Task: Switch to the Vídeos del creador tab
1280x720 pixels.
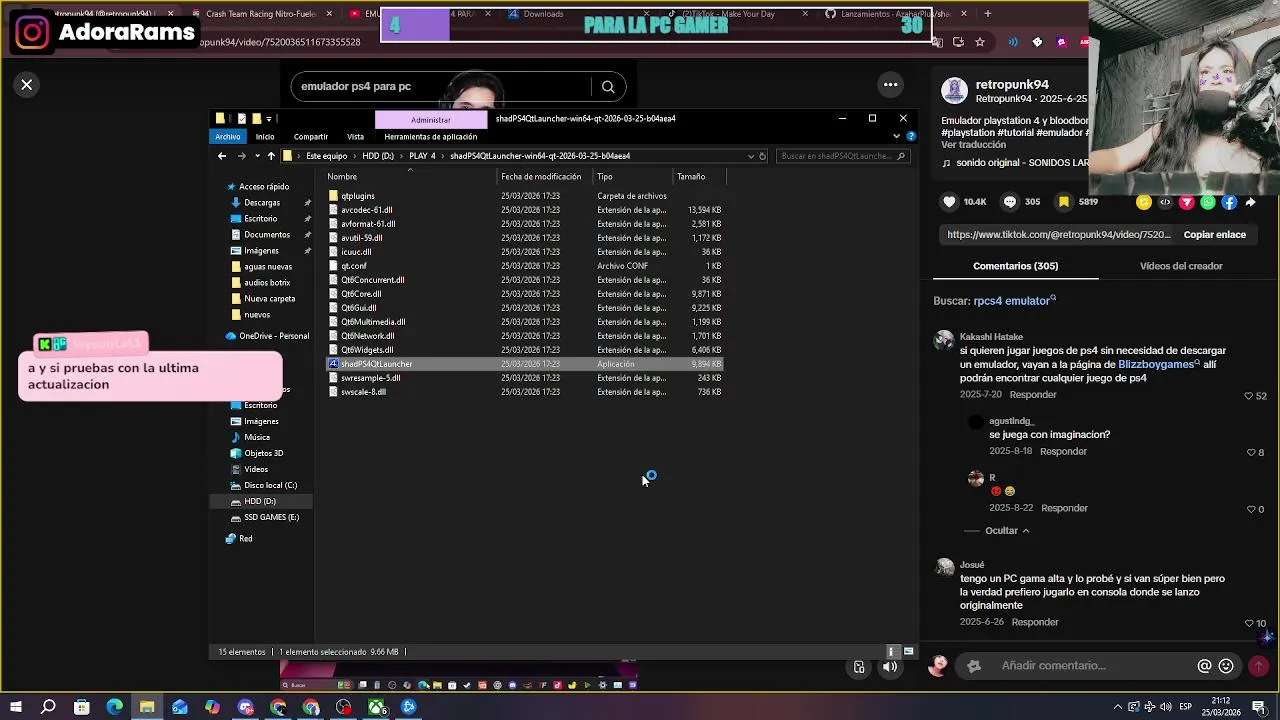Action: click(1181, 266)
